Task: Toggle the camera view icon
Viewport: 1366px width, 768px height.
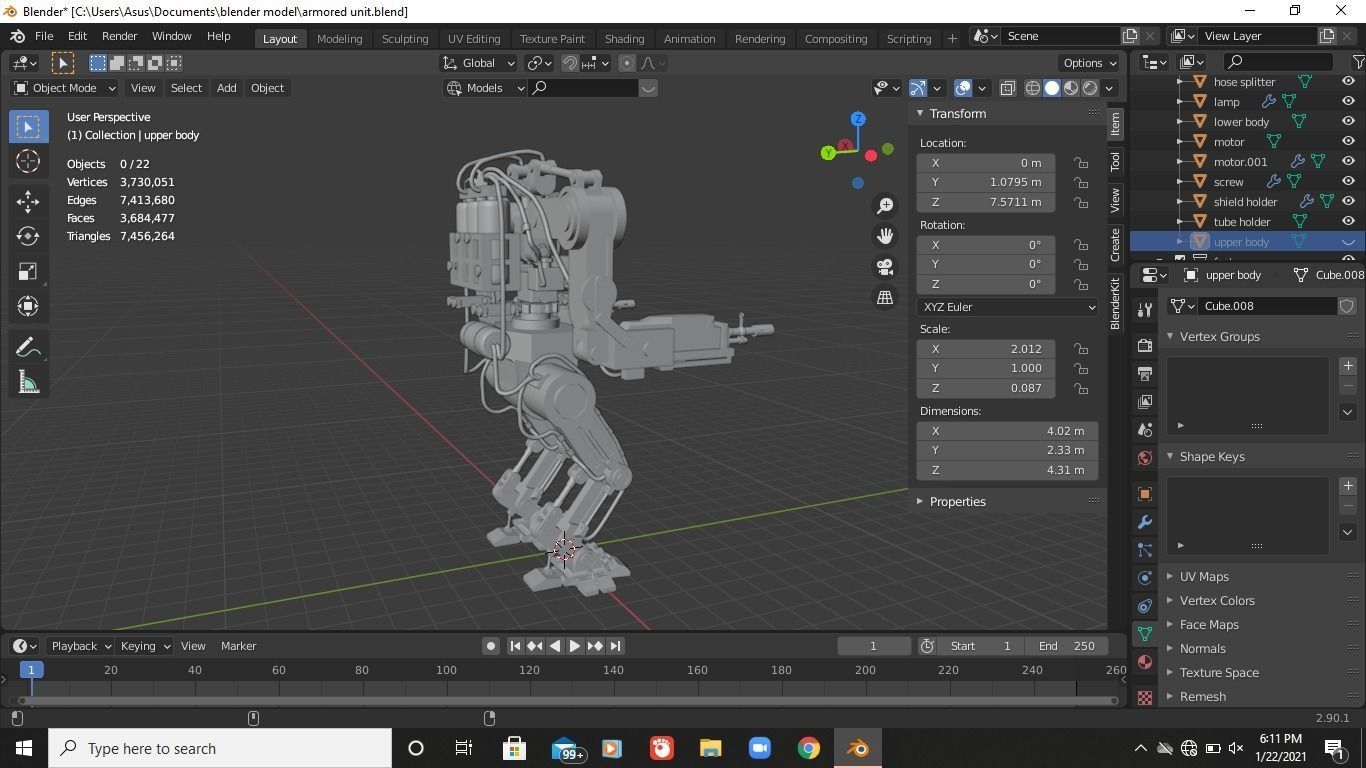Action: pos(885,267)
